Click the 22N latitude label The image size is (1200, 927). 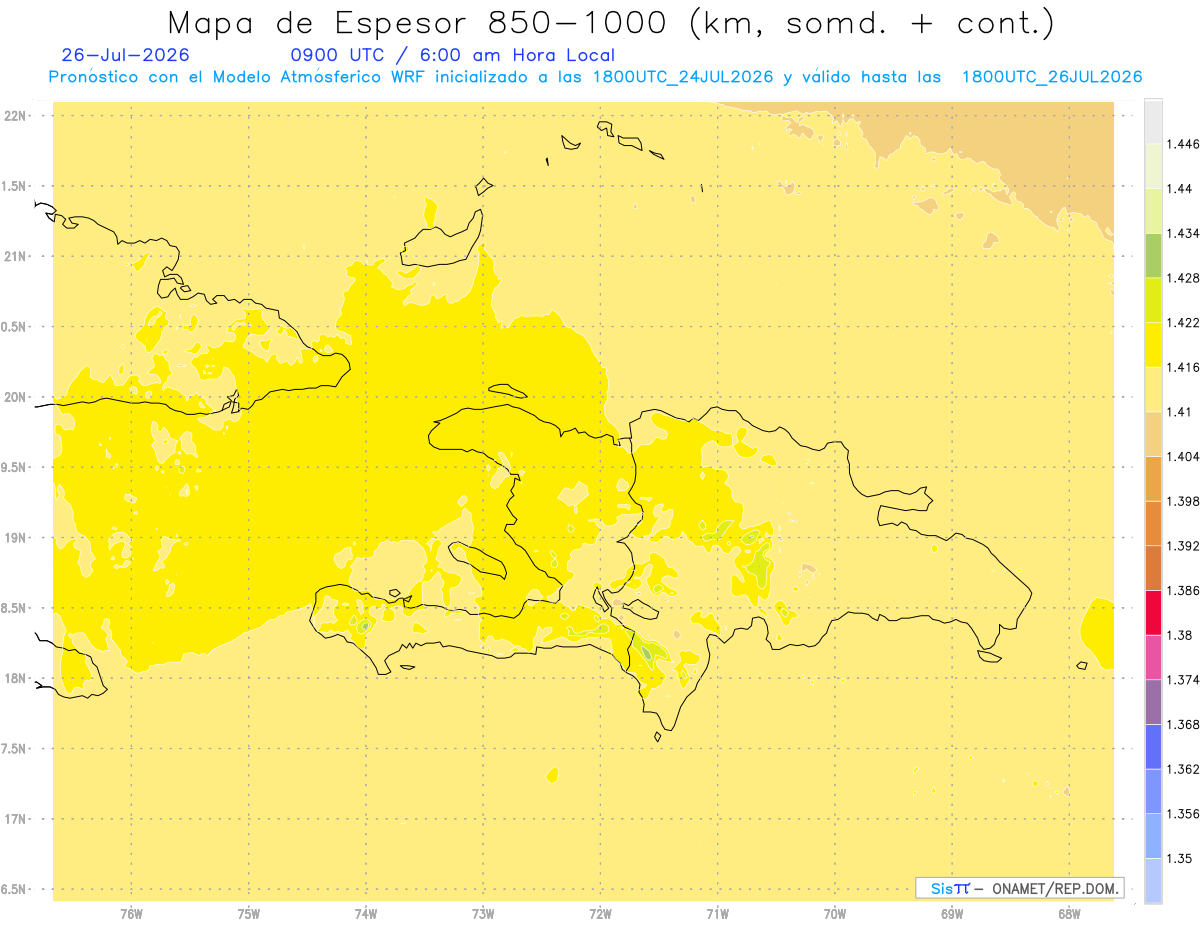tap(15, 115)
